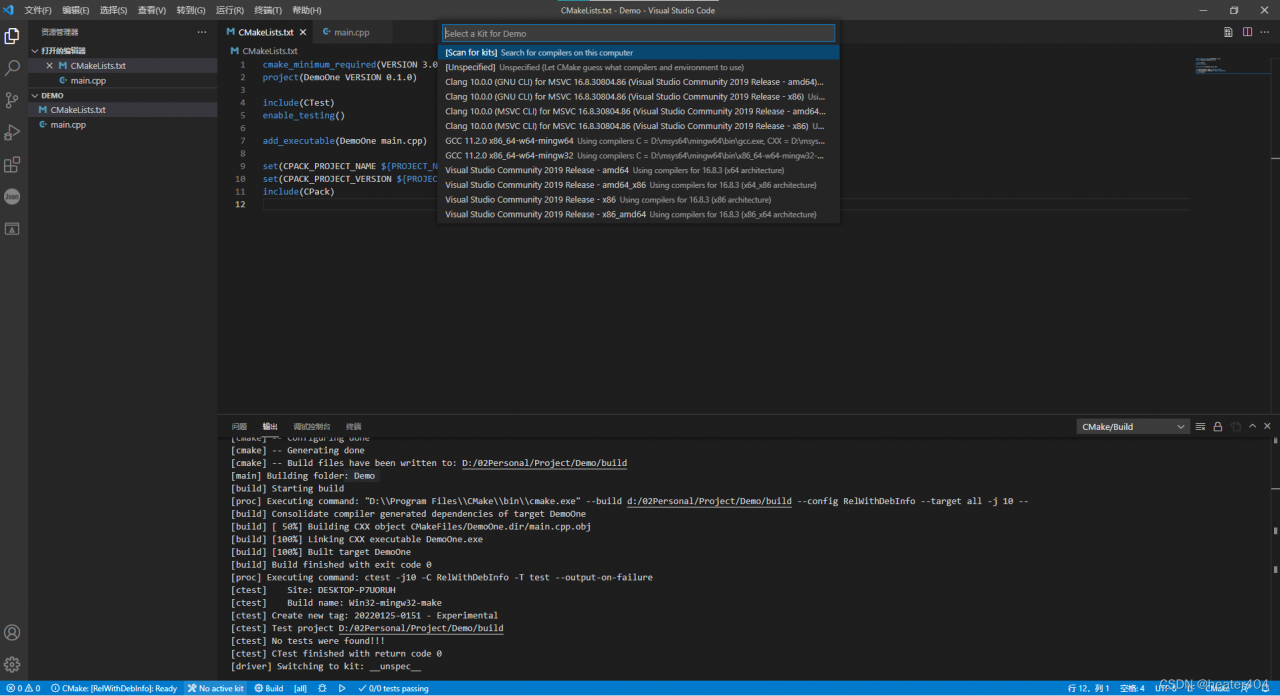Select Clang 10.0.0 (GNU CLI) amd64 kit
1280x696 pixels.
pyautogui.click(x=638, y=82)
